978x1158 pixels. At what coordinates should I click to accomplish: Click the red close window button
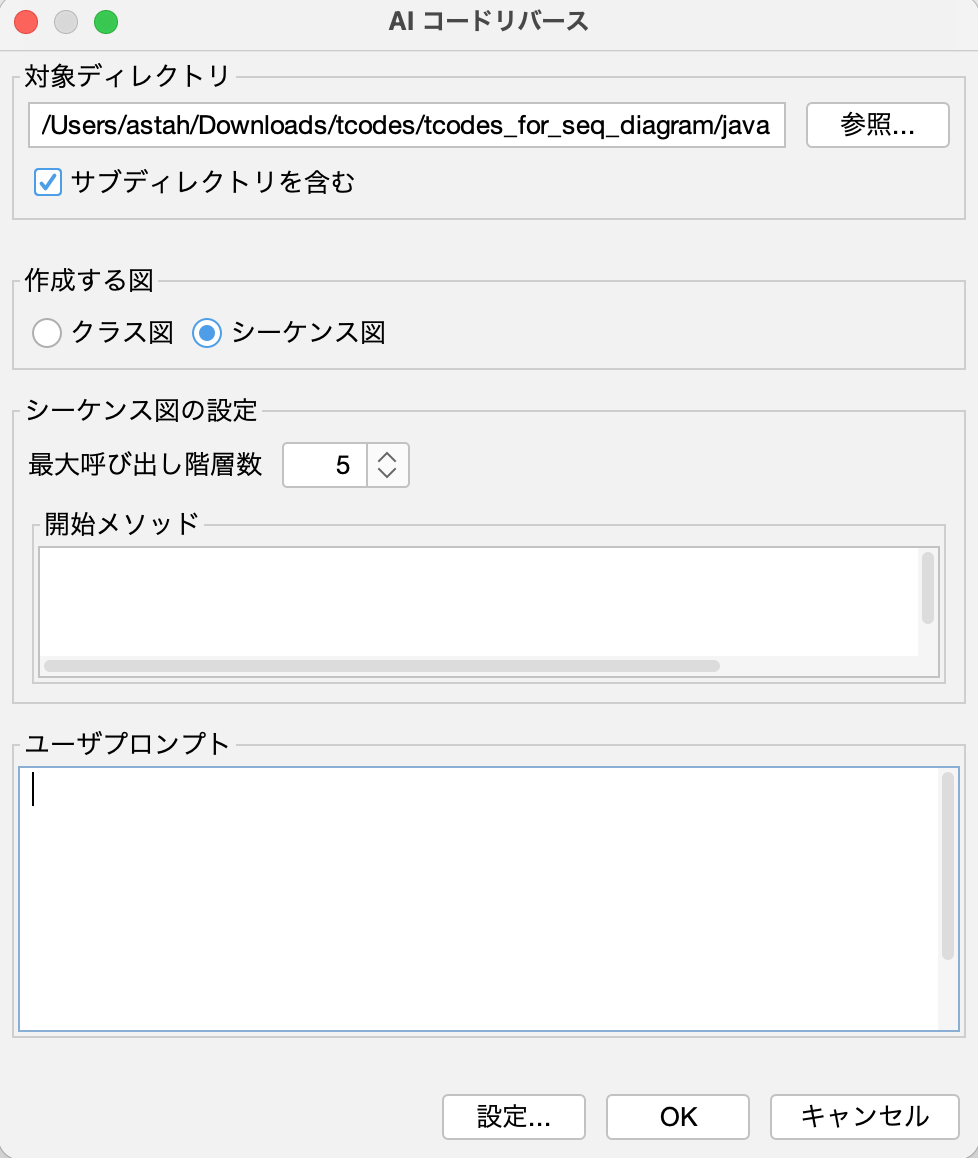[27, 21]
